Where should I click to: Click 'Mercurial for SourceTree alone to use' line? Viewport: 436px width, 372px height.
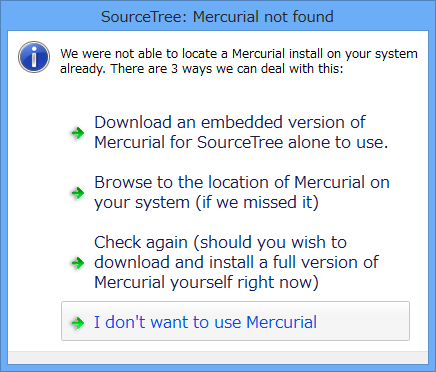click(x=241, y=142)
